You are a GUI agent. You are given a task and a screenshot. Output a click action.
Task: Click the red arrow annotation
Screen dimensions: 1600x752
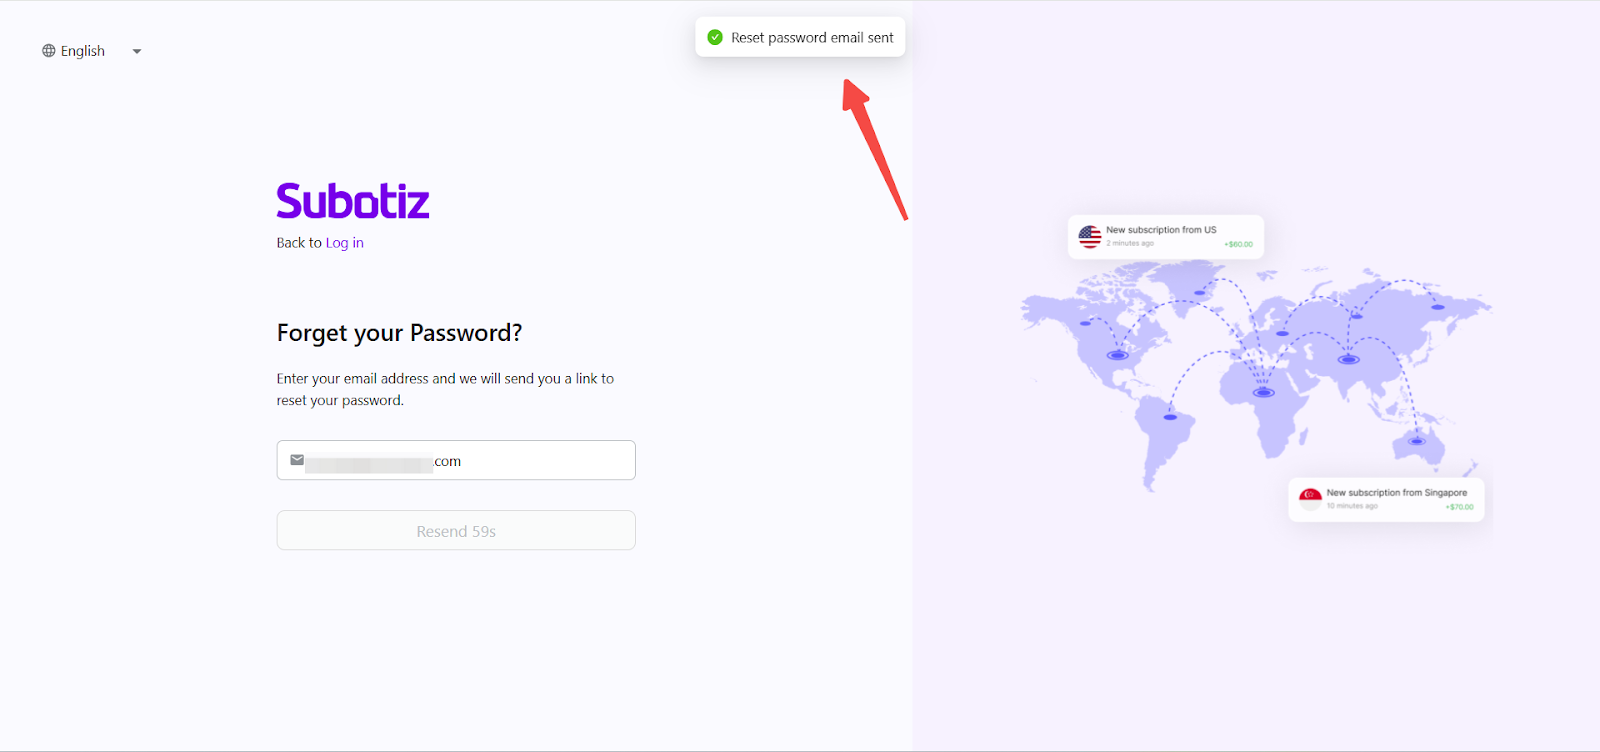pyautogui.click(x=874, y=148)
